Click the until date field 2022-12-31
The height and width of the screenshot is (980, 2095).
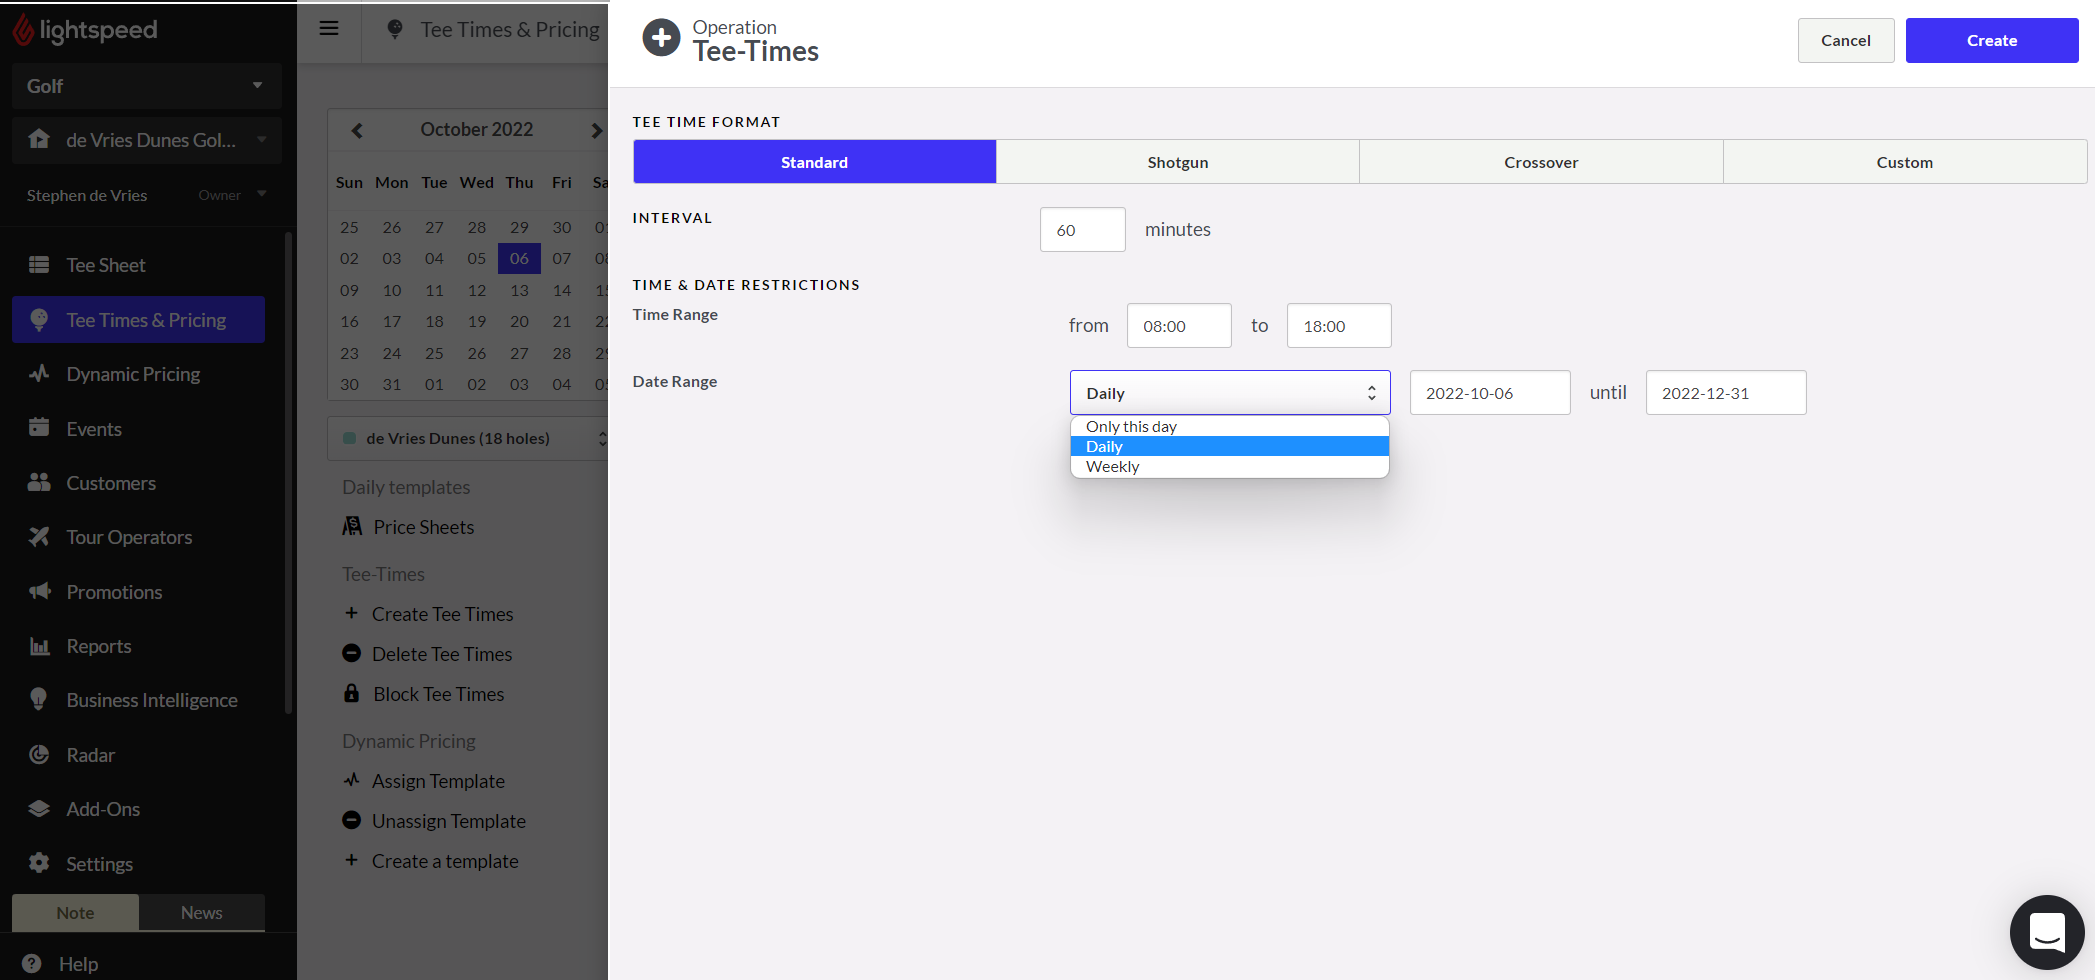[1726, 393]
